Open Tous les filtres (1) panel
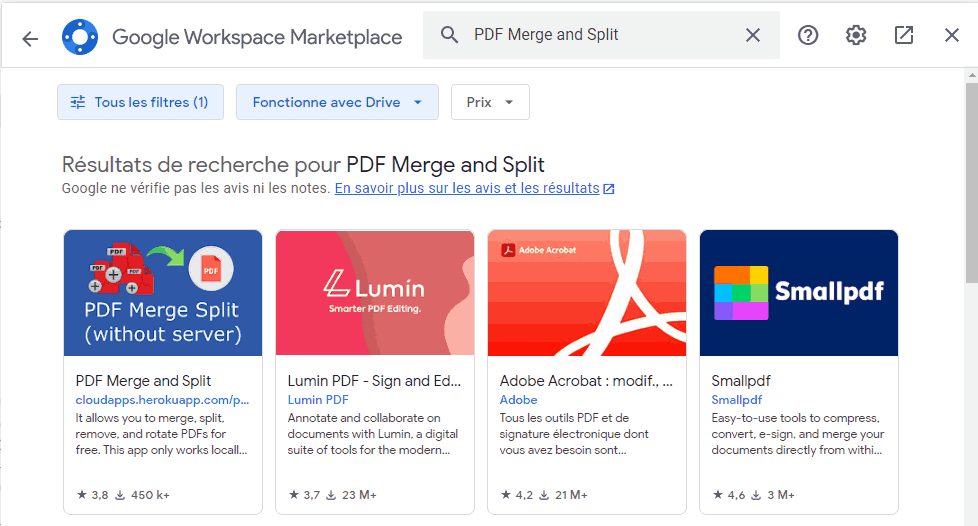Viewport: 978px width, 526px height. point(140,102)
